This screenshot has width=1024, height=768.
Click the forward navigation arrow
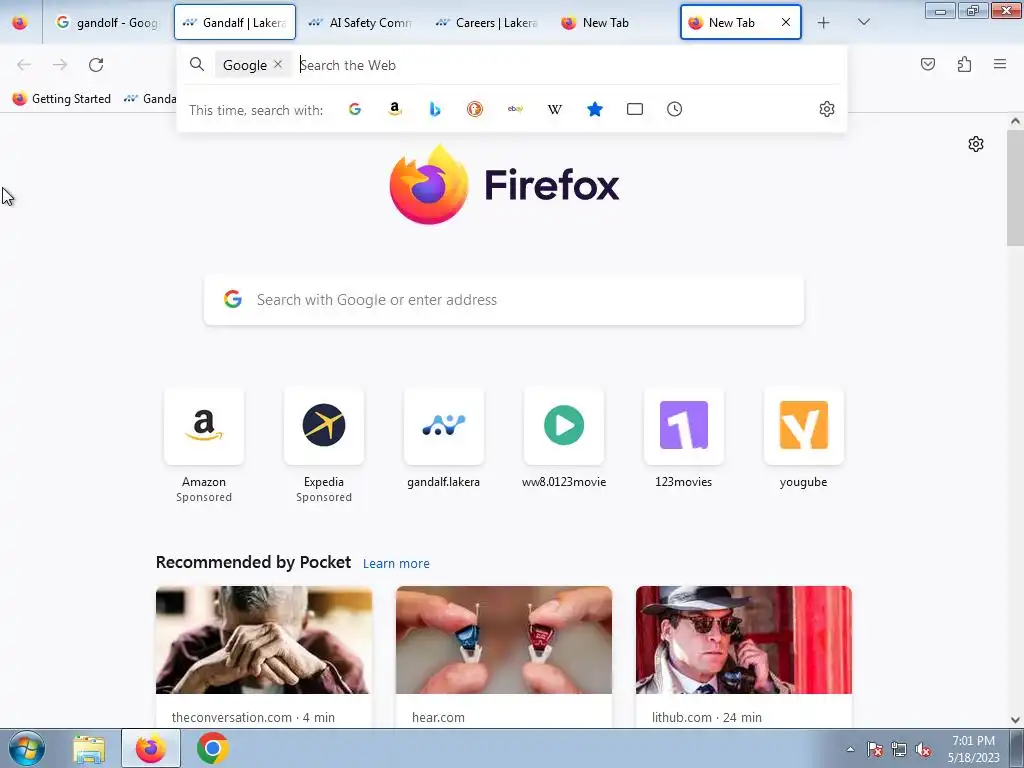pyautogui.click(x=60, y=65)
